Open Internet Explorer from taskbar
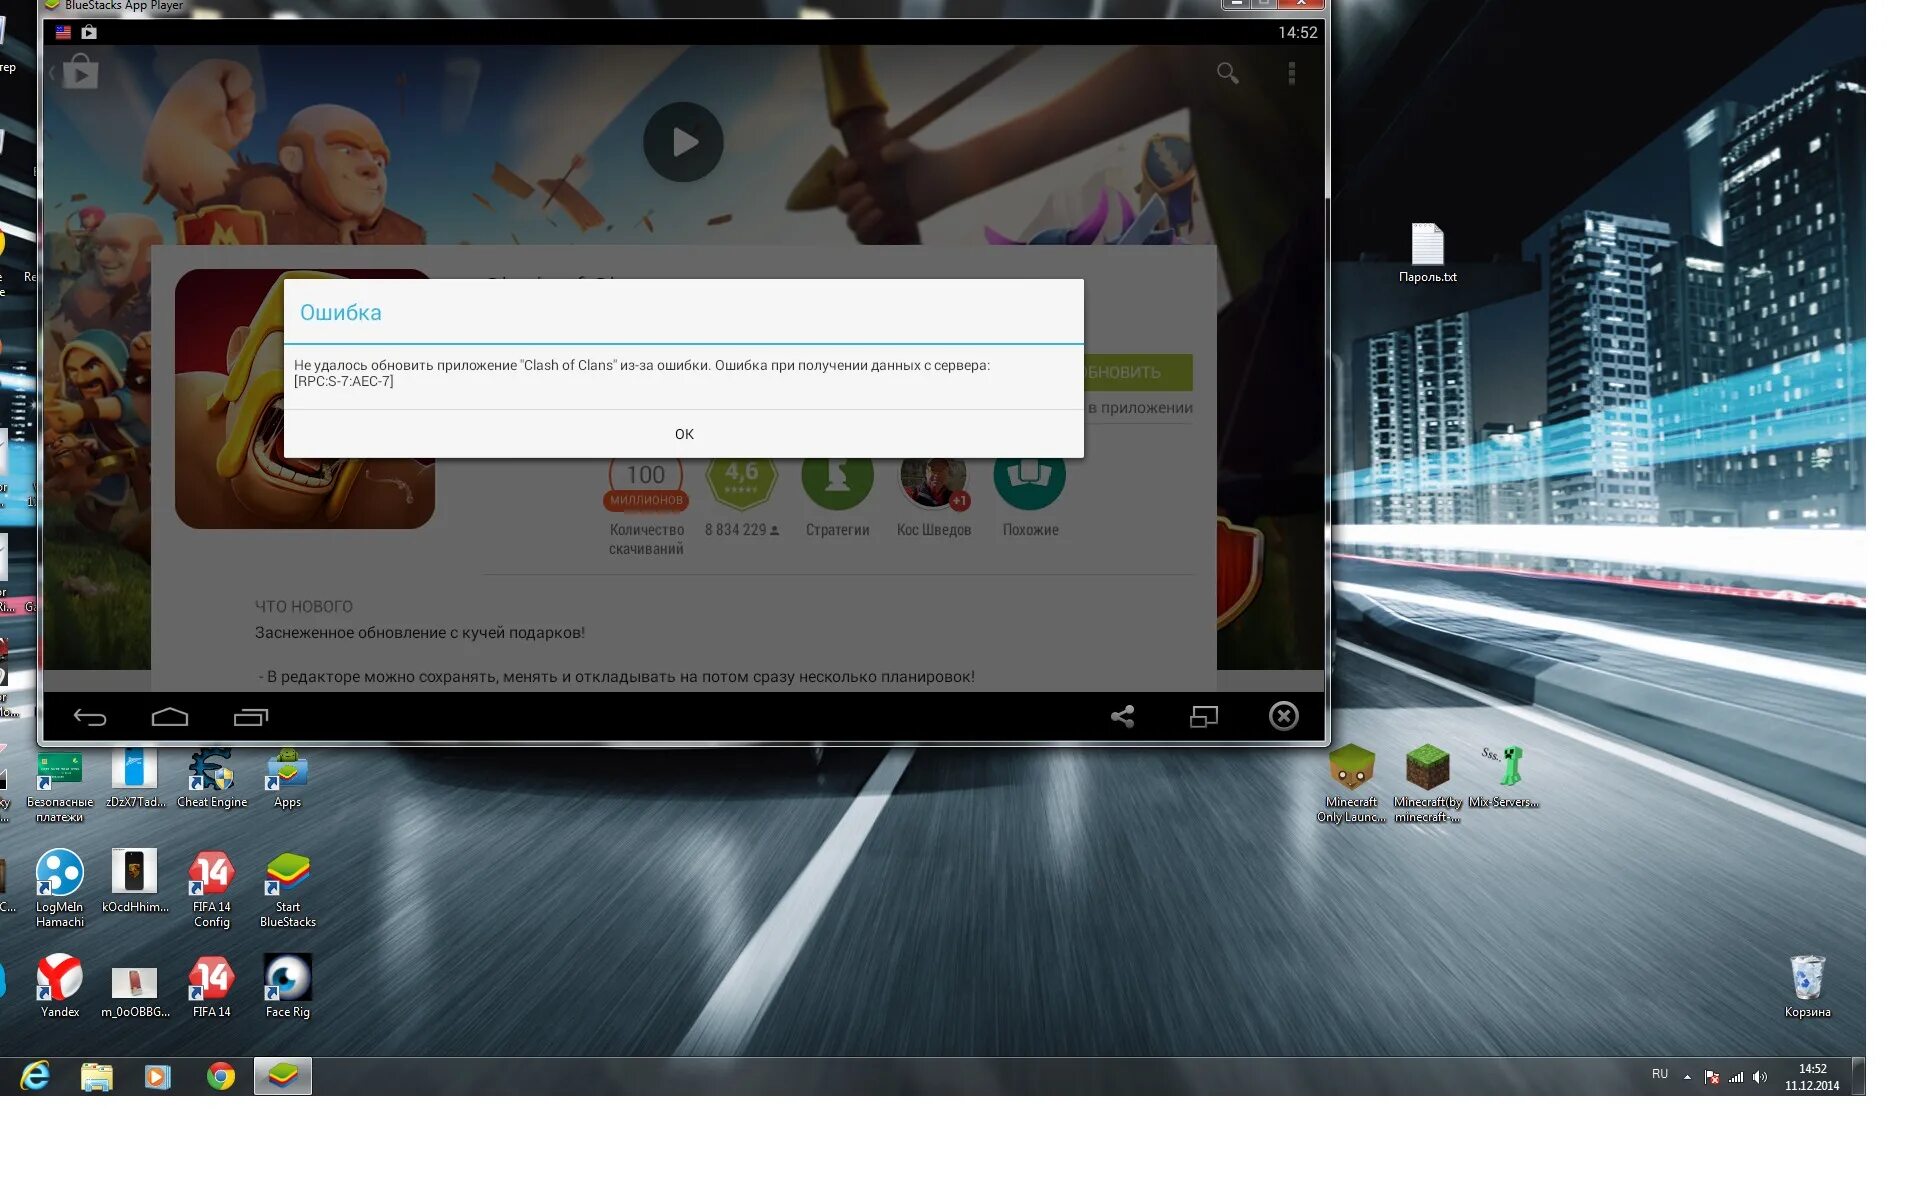The image size is (1920, 1200). click(x=36, y=1076)
